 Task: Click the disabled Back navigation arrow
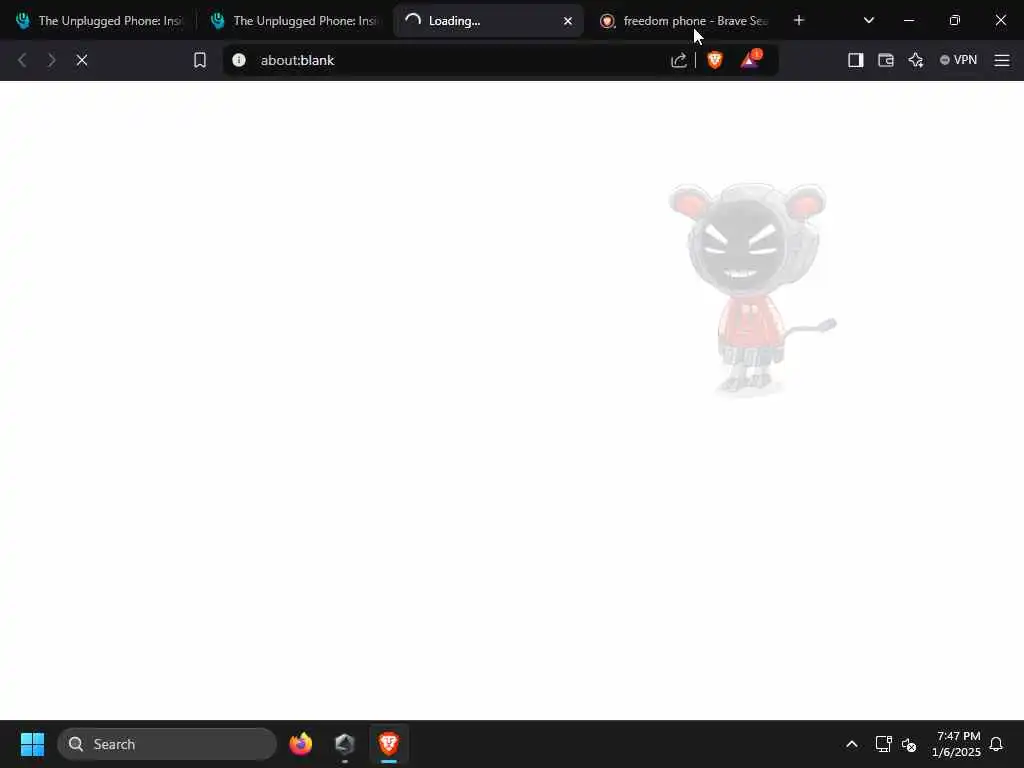pyautogui.click(x=22, y=60)
